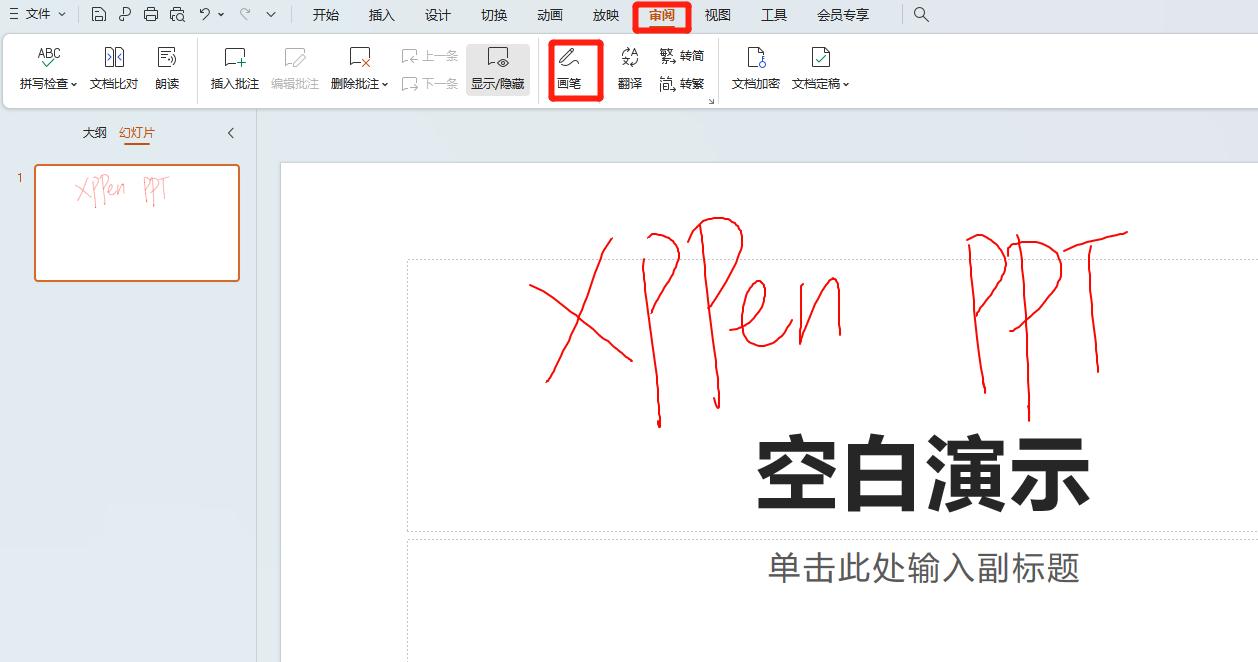This screenshot has width=1258, height=662.
Task: Select the 审阅 ribbon tab
Action: click(662, 15)
